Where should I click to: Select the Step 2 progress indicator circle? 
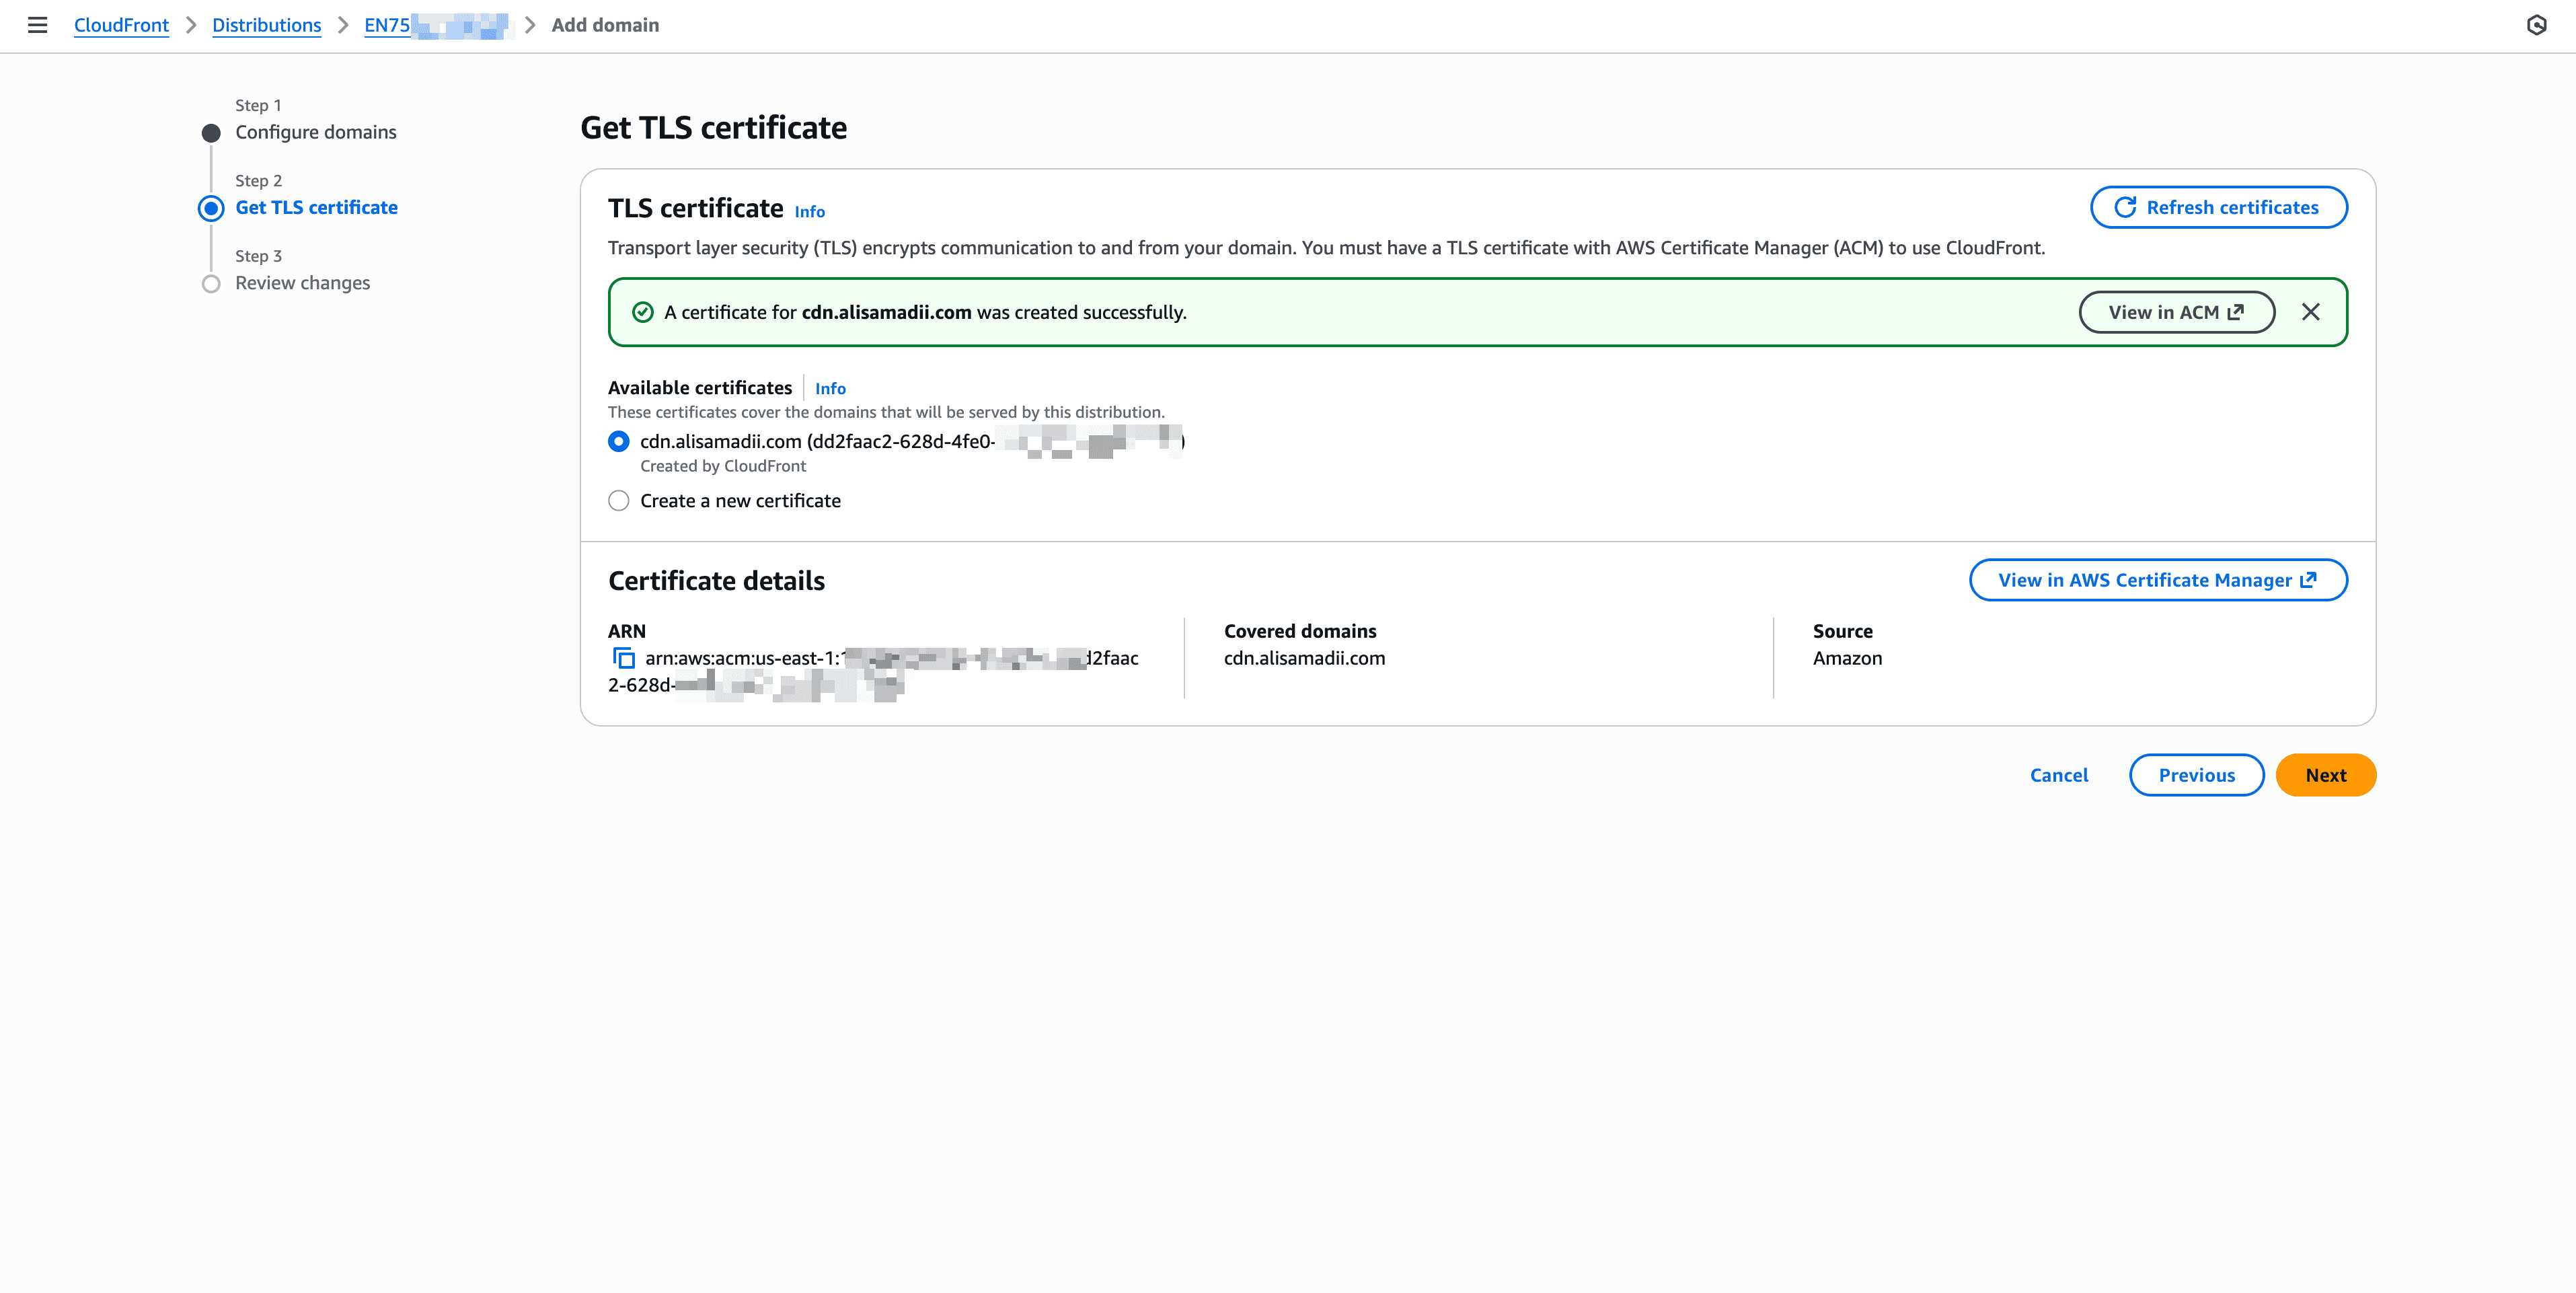coord(210,208)
